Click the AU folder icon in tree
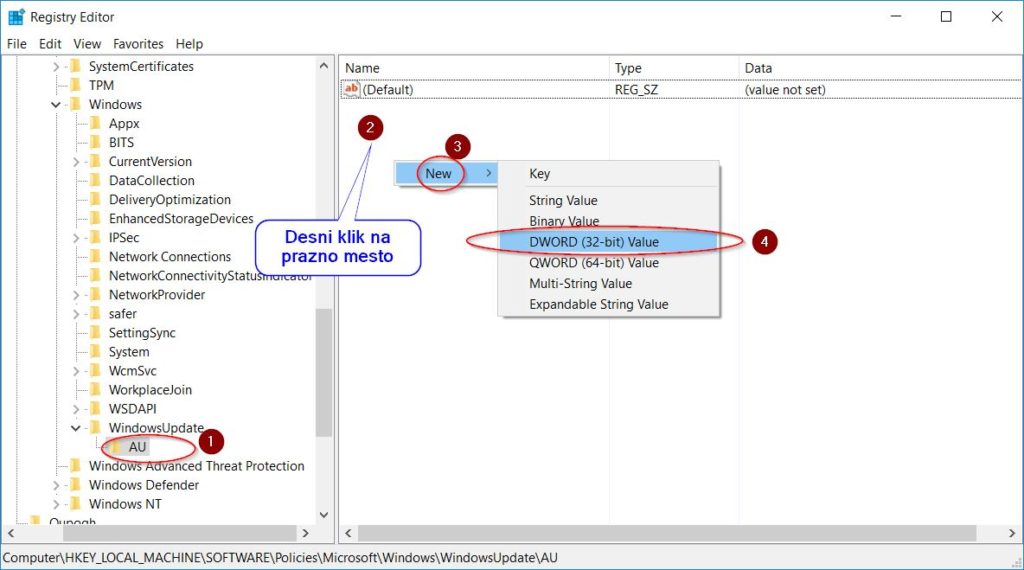This screenshot has width=1024, height=570. click(116, 447)
